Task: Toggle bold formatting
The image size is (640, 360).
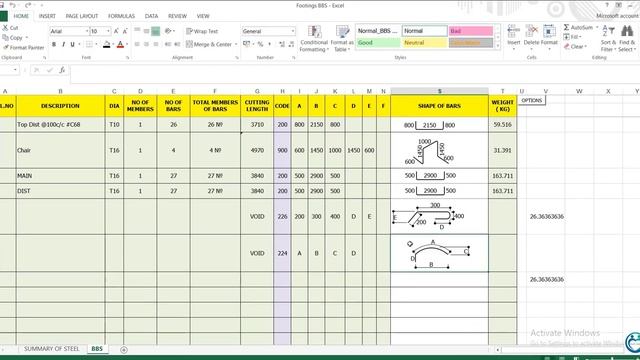Action: click(x=54, y=44)
